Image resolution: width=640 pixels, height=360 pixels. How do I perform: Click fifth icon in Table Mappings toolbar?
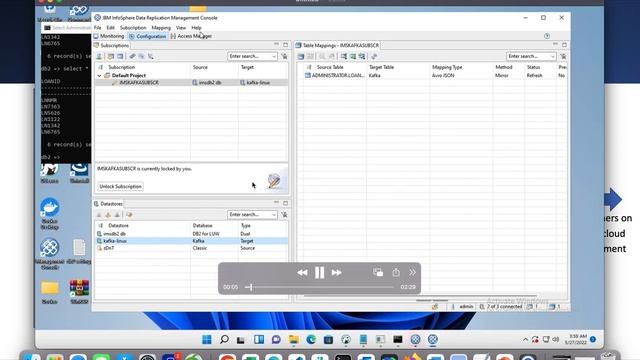click(344, 56)
